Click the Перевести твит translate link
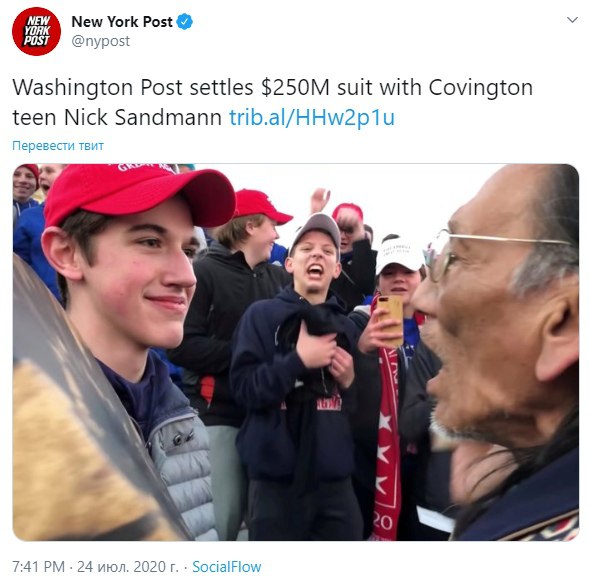 click(x=58, y=146)
